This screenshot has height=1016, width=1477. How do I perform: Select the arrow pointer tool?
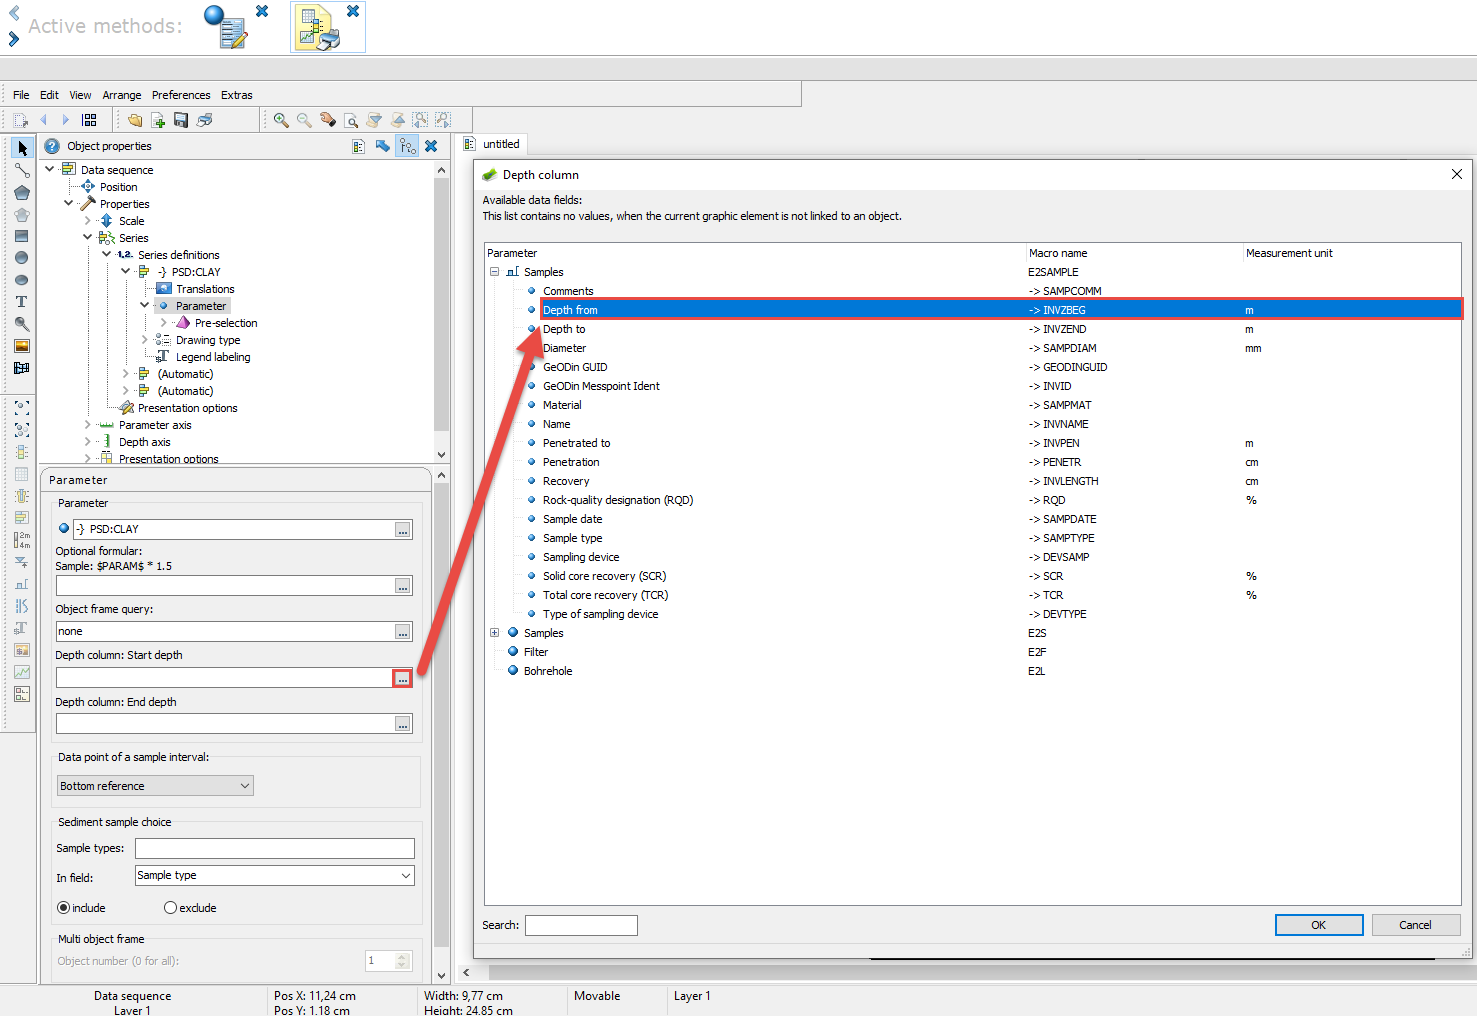pyautogui.click(x=22, y=148)
